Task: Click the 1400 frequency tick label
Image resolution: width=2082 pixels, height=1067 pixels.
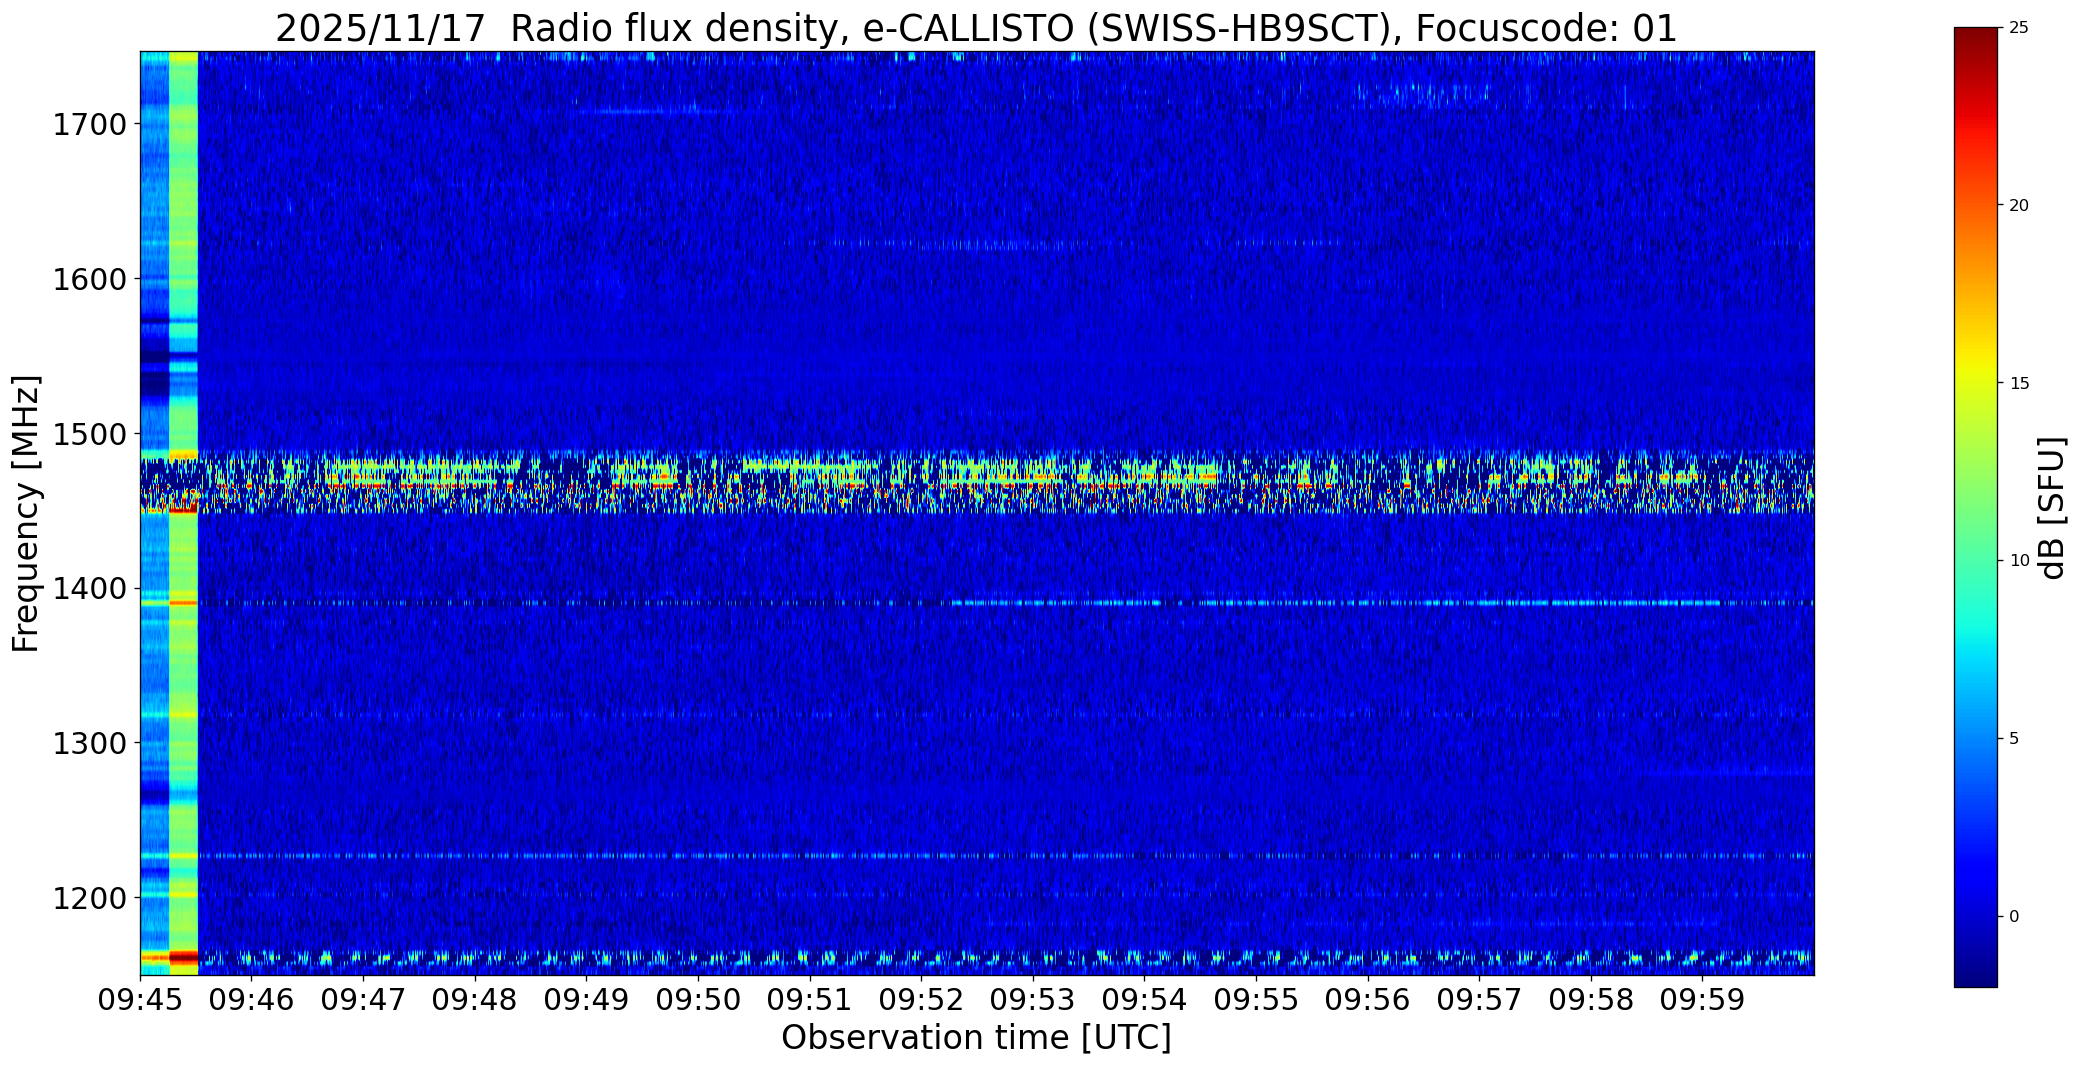Action: click(90, 589)
